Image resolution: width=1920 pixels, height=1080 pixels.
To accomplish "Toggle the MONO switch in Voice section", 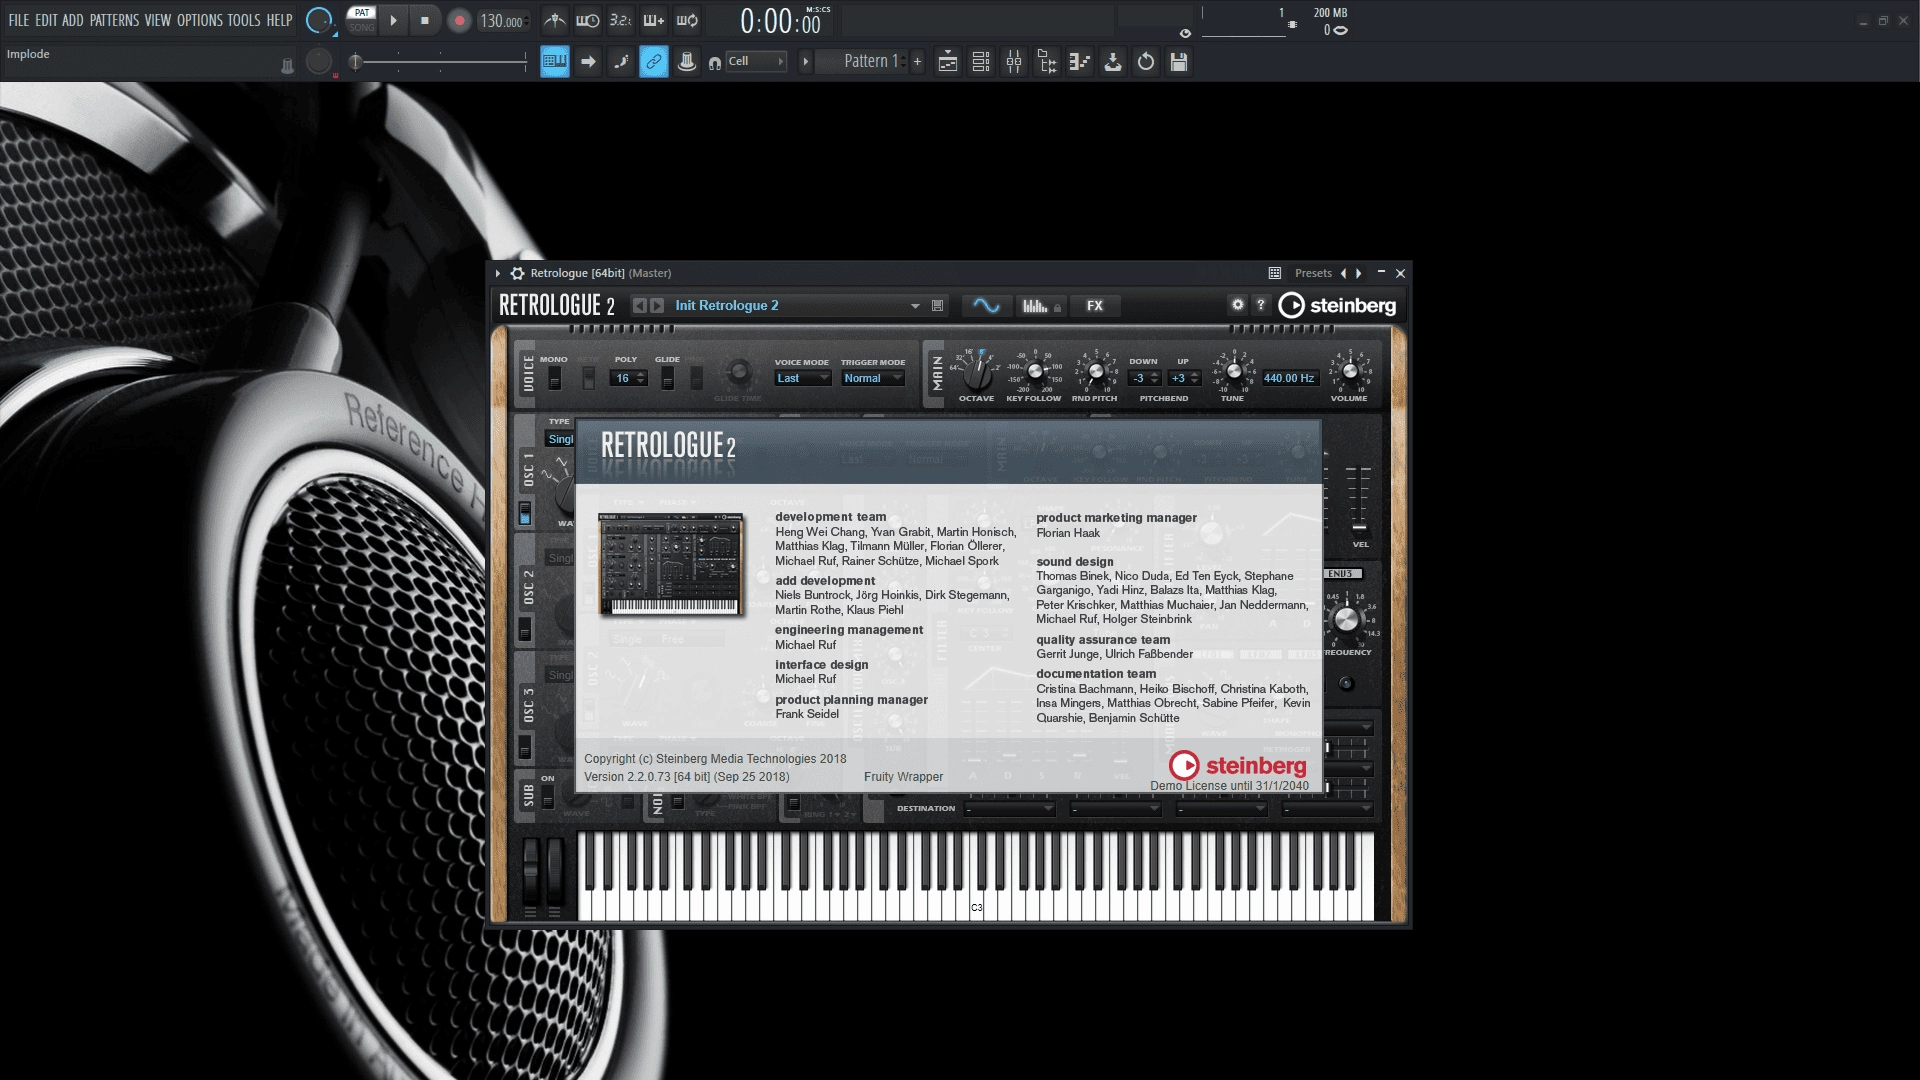I will click(x=554, y=378).
